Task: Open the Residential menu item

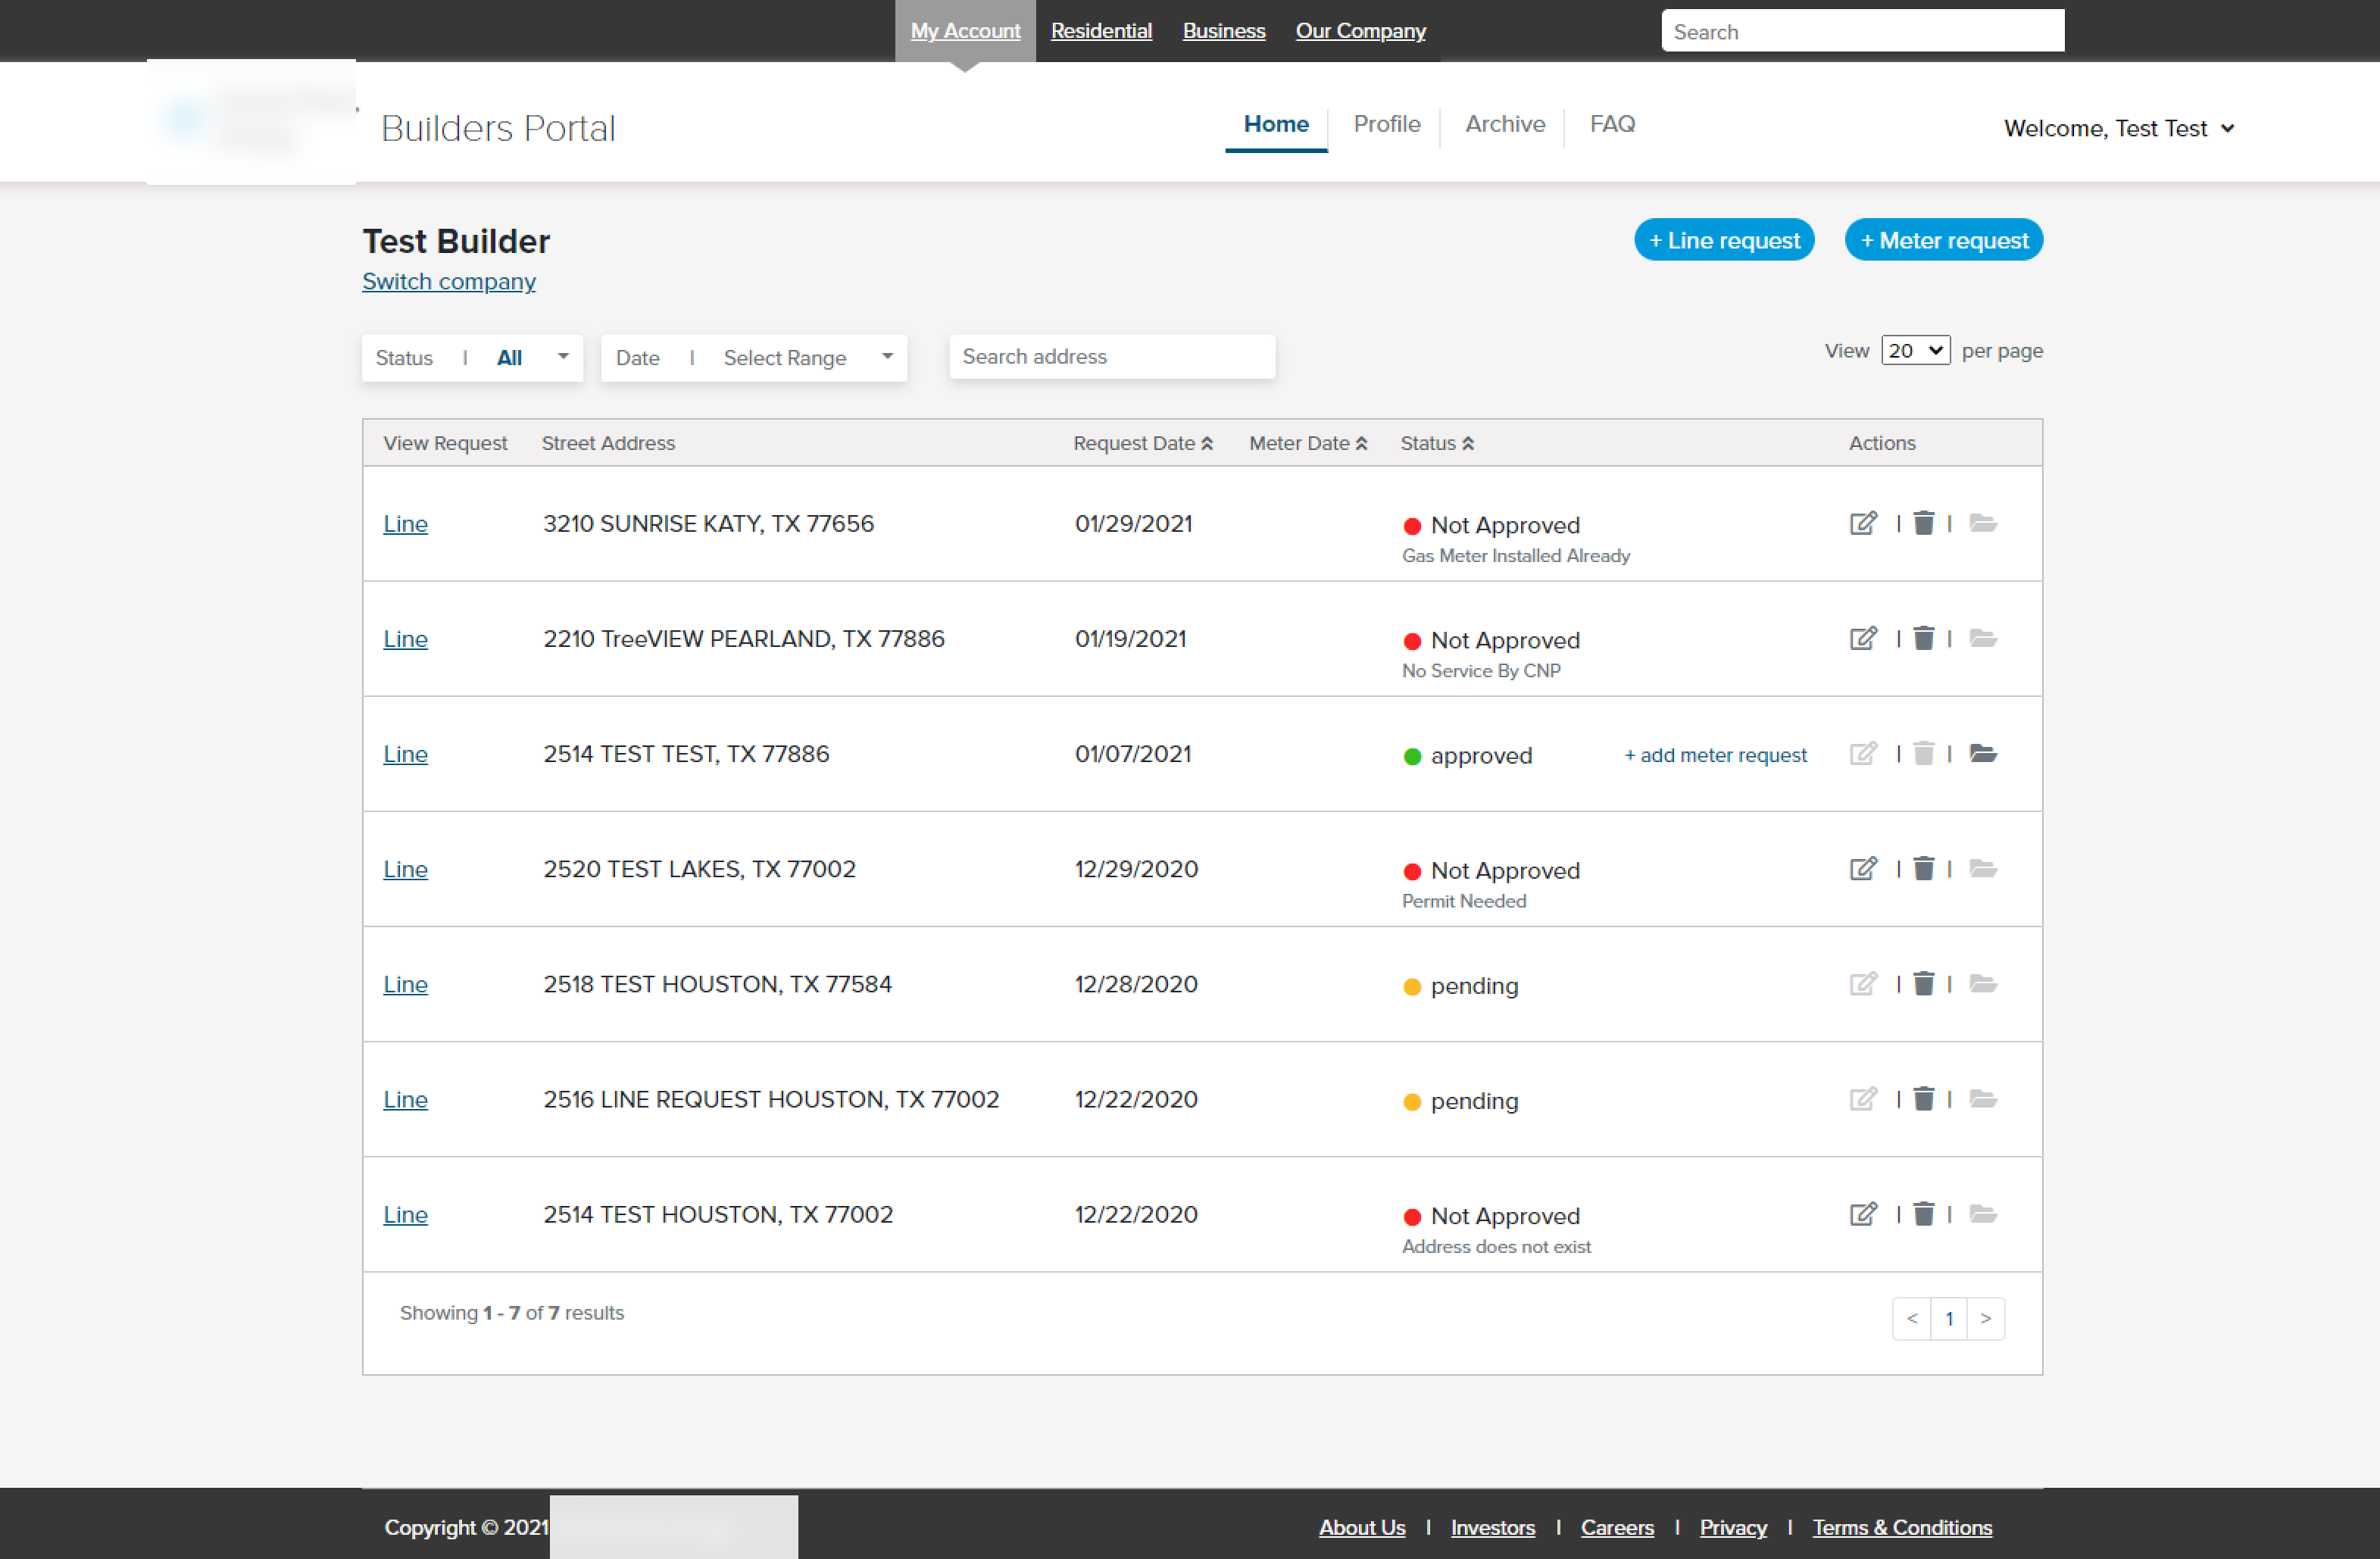Action: 1101,30
